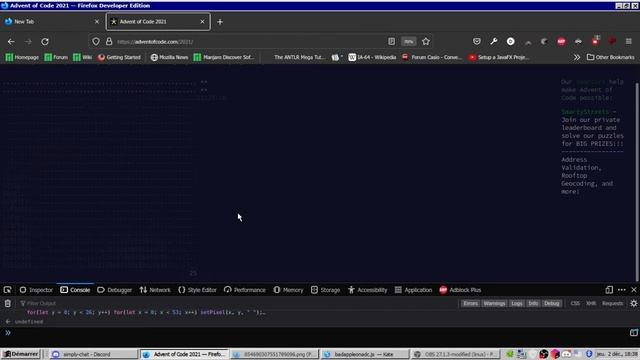640x360 pixels.
Task: Bookmark this page with the star
Action: (426, 42)
